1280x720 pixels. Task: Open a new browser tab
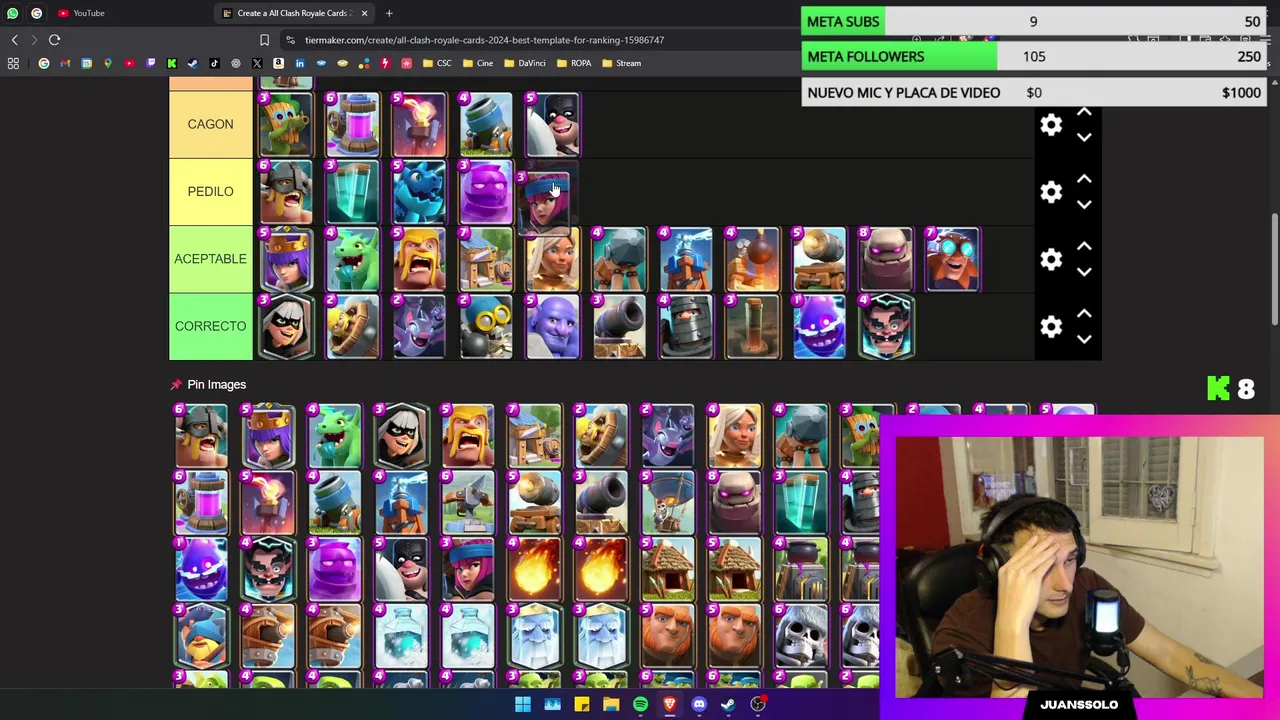coord(389,13)
